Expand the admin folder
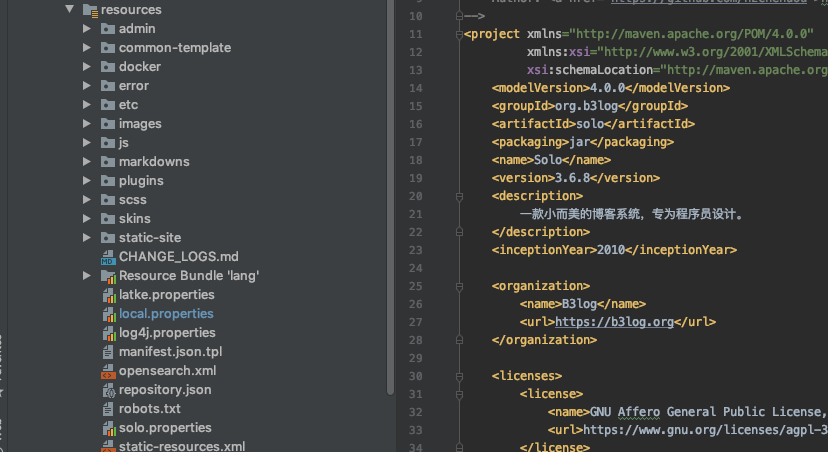The image size is (828, 452). tap(87, 29)
